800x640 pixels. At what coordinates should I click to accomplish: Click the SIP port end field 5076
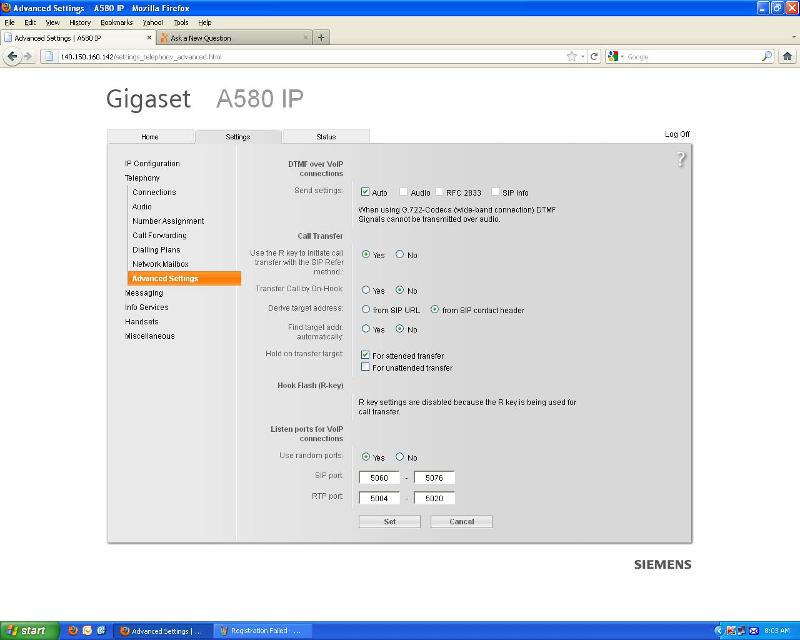434,478
